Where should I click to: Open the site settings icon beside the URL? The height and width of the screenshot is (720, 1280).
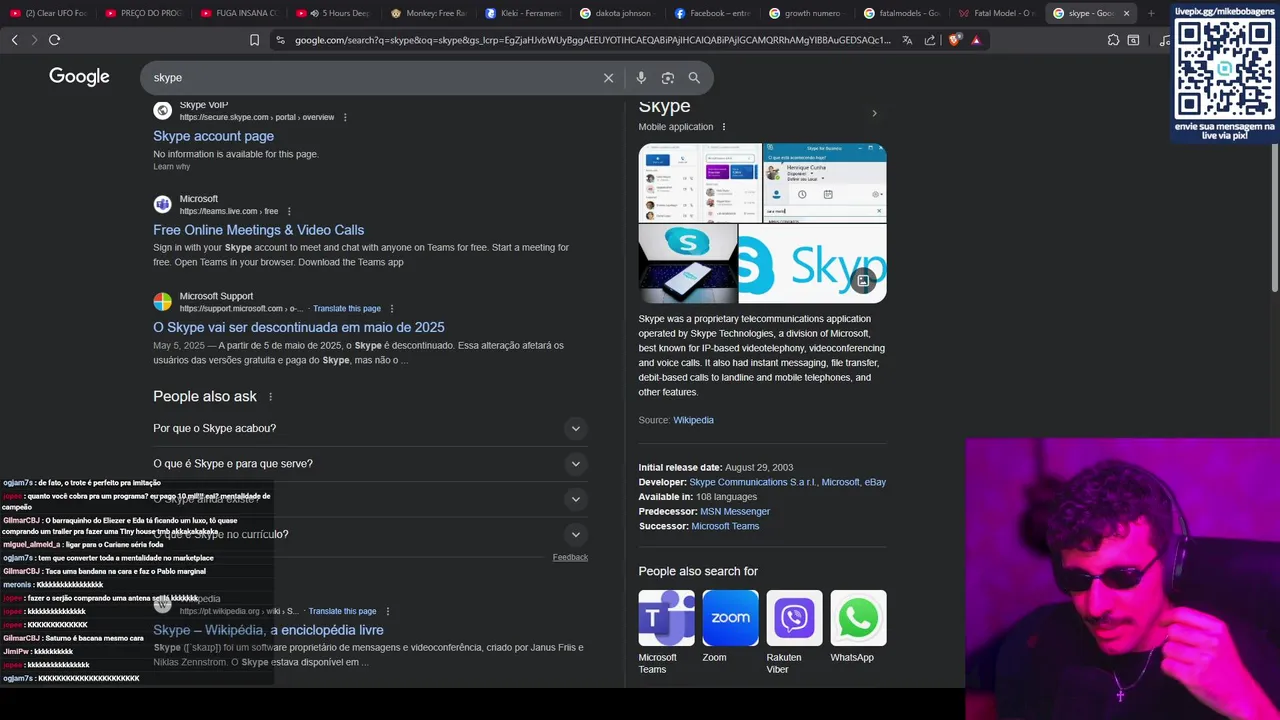click(x=280, y=40)
